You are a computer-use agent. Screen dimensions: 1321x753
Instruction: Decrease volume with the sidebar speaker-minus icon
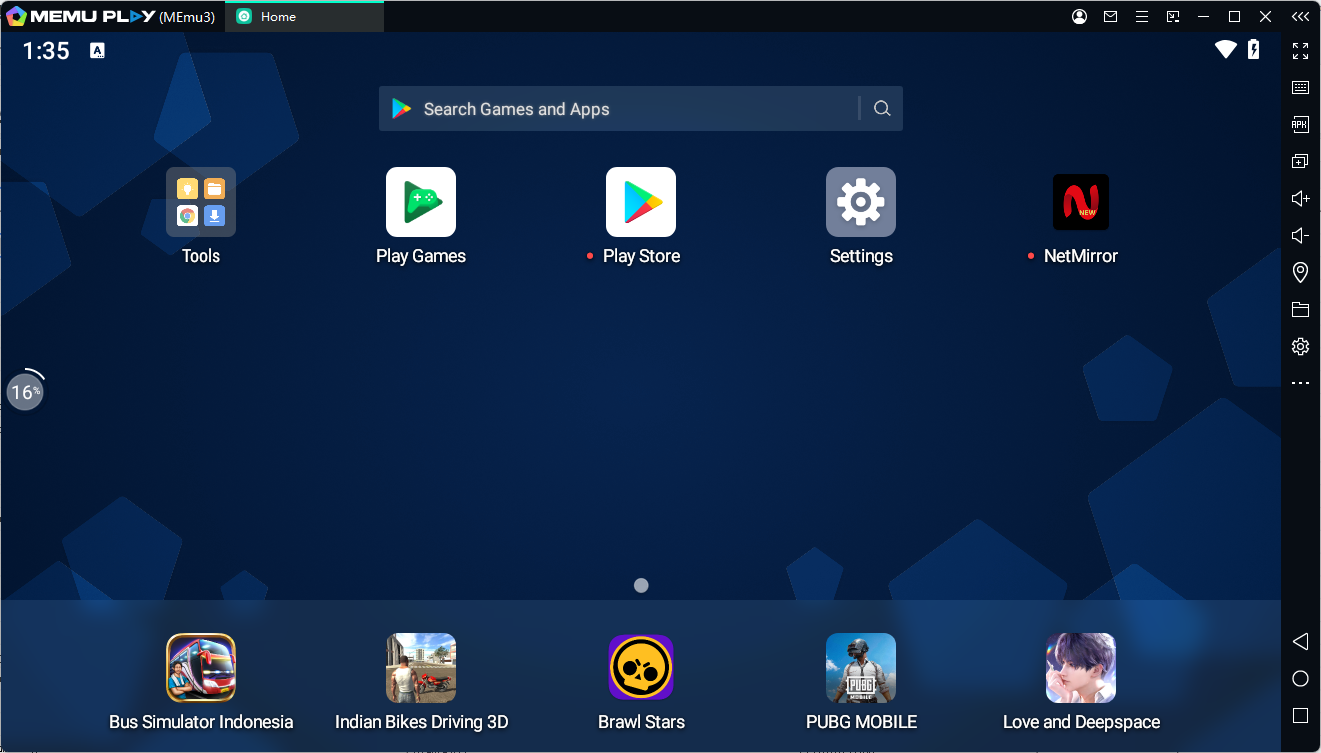click(x=1300, y=235)
